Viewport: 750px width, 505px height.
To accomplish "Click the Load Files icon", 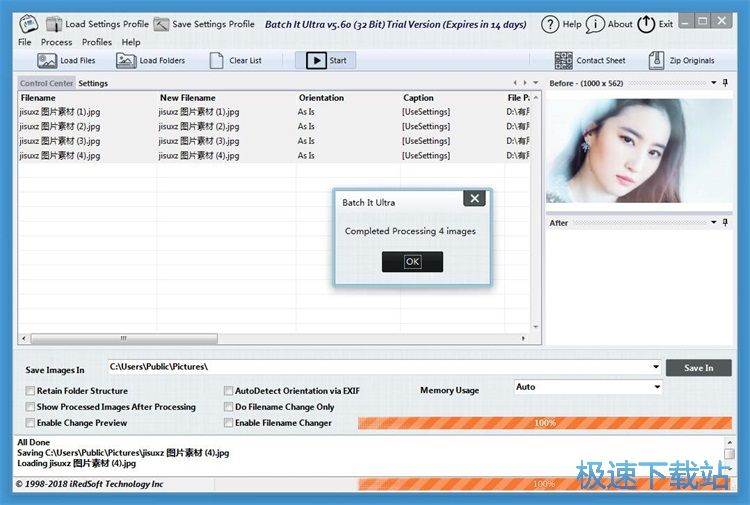I will pos(47,61).
